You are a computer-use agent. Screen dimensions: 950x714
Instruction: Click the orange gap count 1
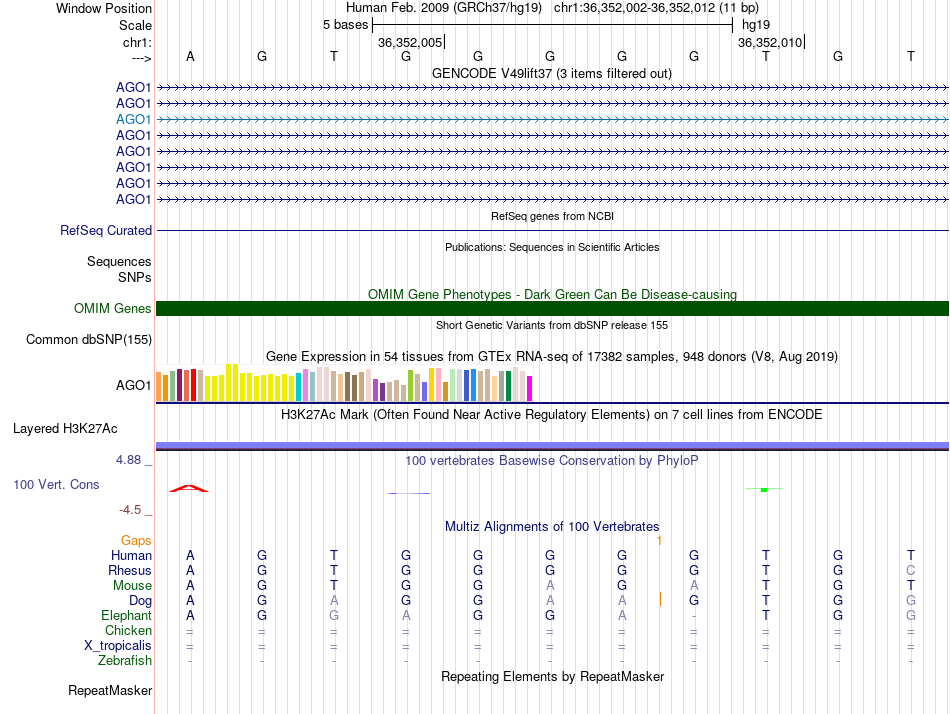[x=659, y=540]
